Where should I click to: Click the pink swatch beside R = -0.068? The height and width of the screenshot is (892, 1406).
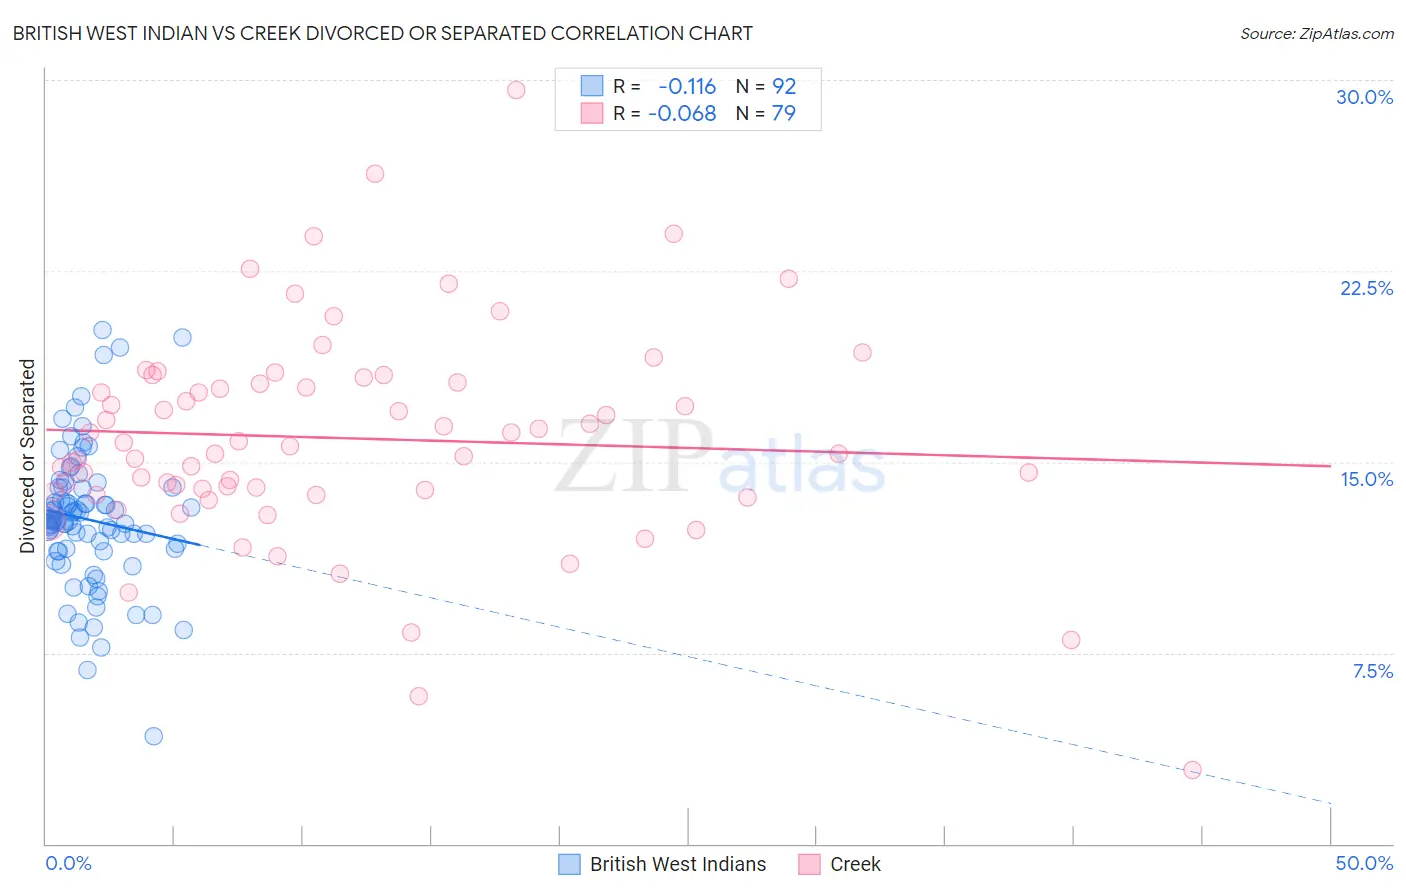click(592, 113)
